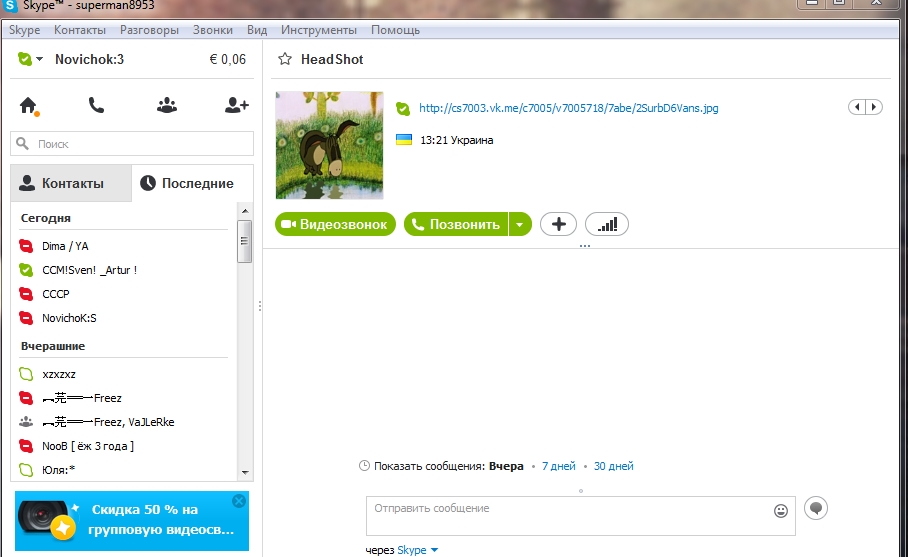
Task: Open the Звонки menu
Action: tap(213, 30)
